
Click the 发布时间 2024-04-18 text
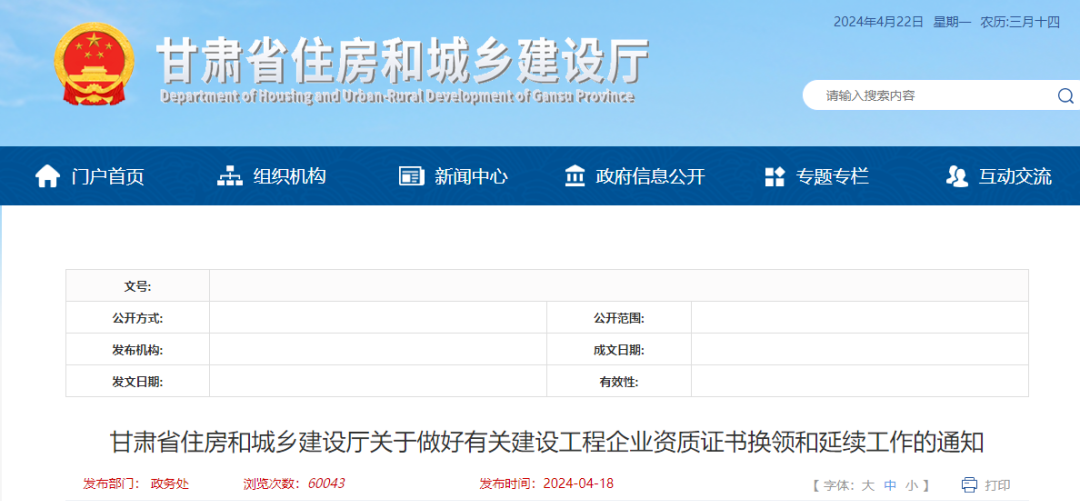[546, 484]
